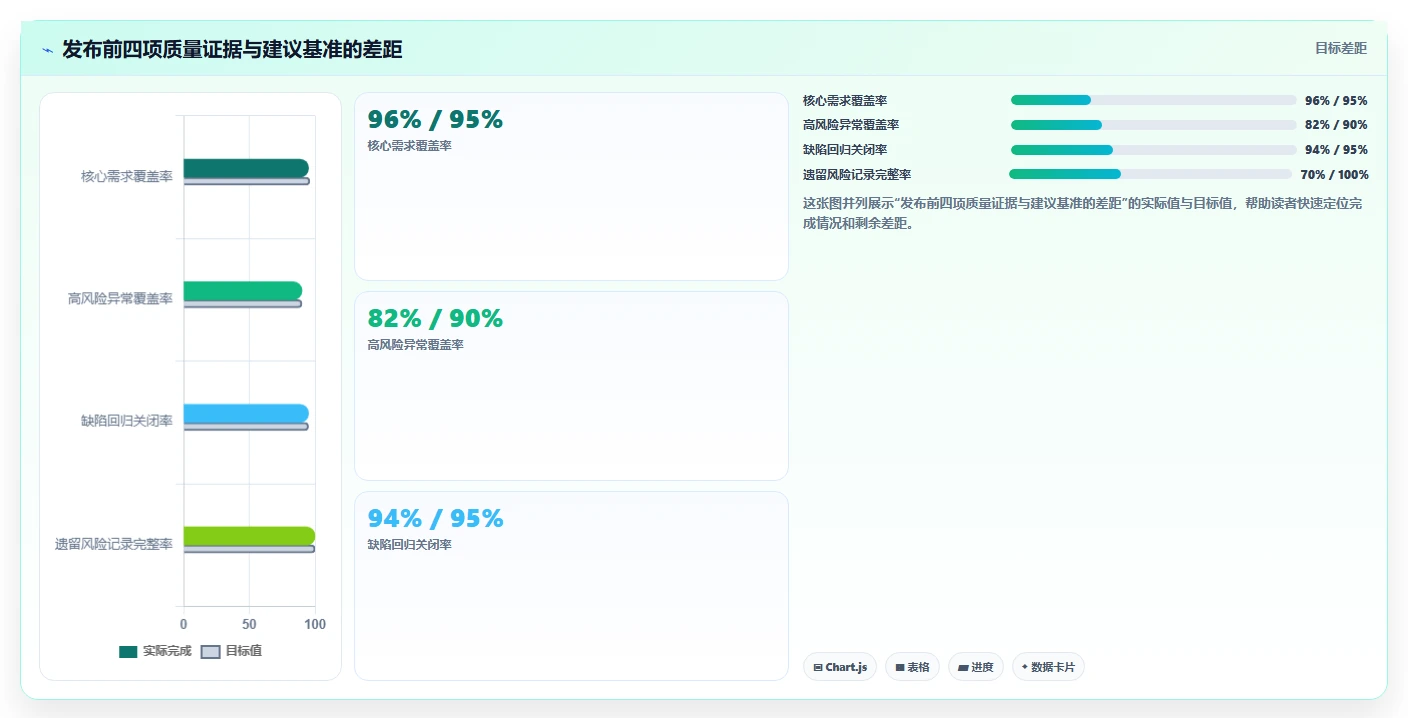
Task: Open the 96% / 95% data card
Action: (571, 187)
